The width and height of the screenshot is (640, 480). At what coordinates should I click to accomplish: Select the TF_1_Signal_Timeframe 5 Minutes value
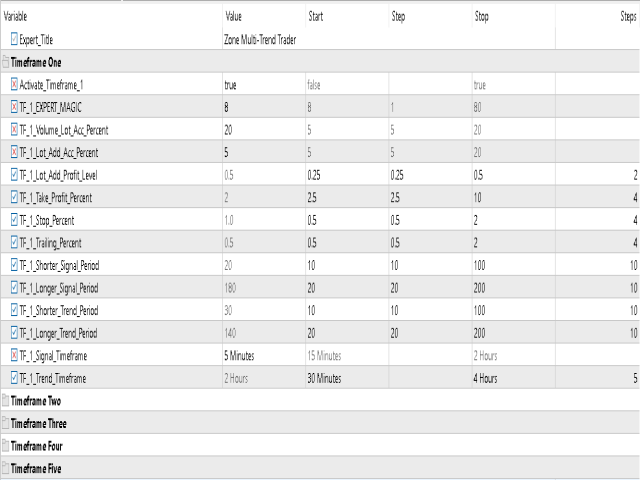pos(239,356)
